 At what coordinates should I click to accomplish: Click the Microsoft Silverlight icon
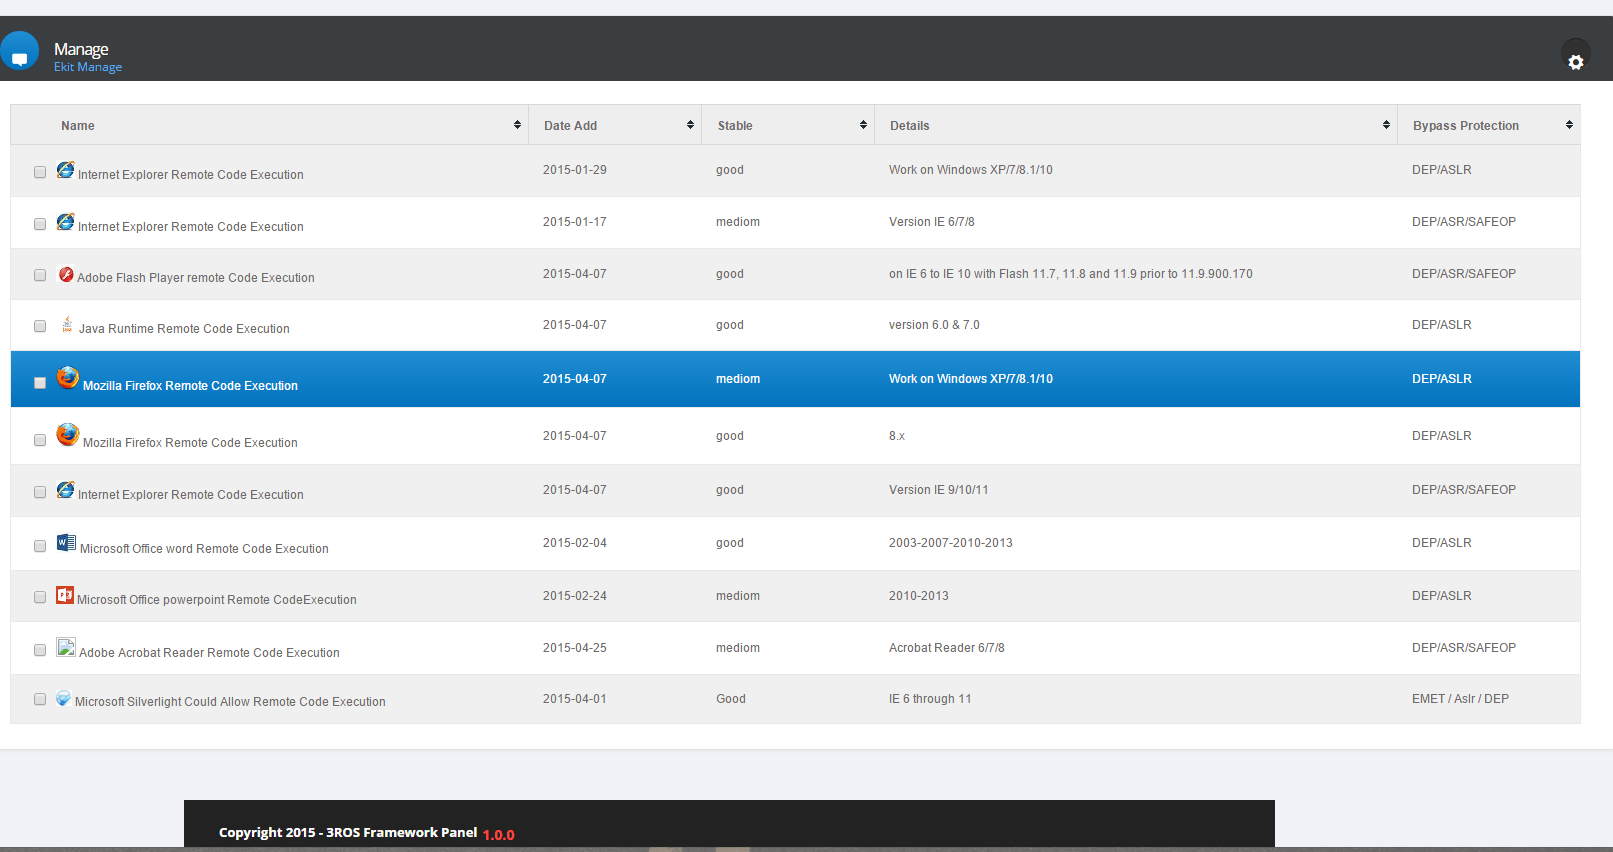click(x=64, y=698)
